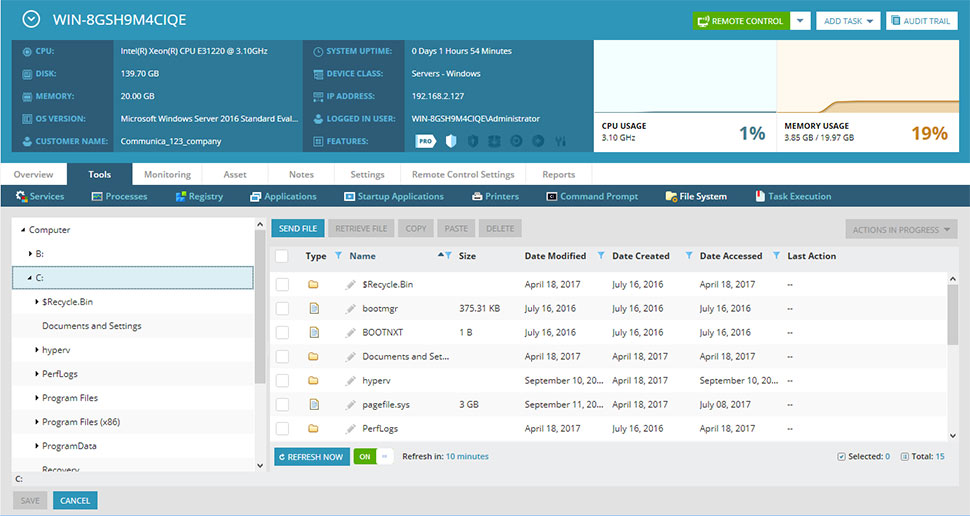
Task: Click the 10 minutes refresh link
Action: click(467, 457)
